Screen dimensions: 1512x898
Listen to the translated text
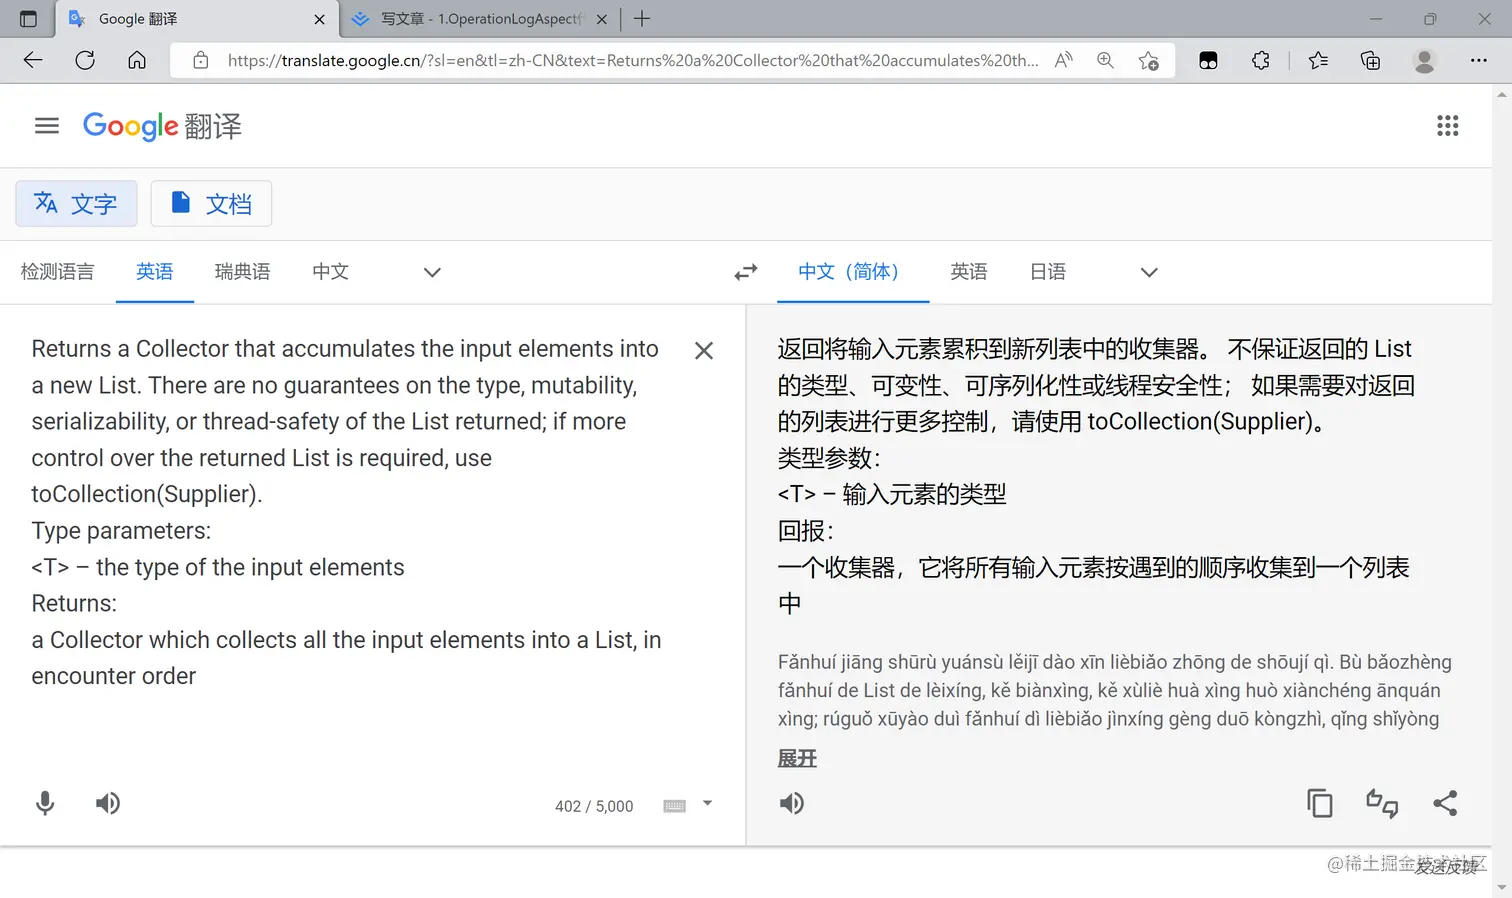click(x=792, y=803)
